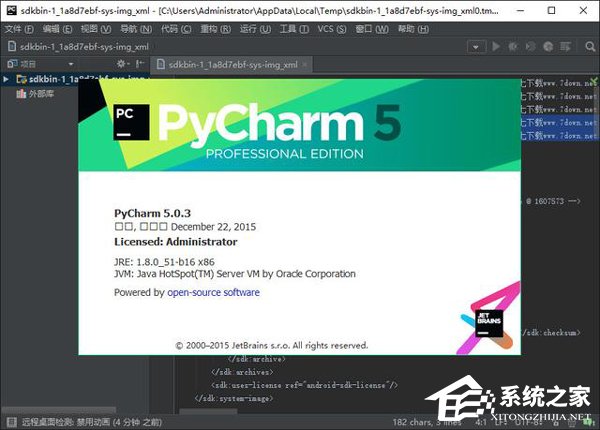Click the project panel horizontal scrollbar

(59, 410)
